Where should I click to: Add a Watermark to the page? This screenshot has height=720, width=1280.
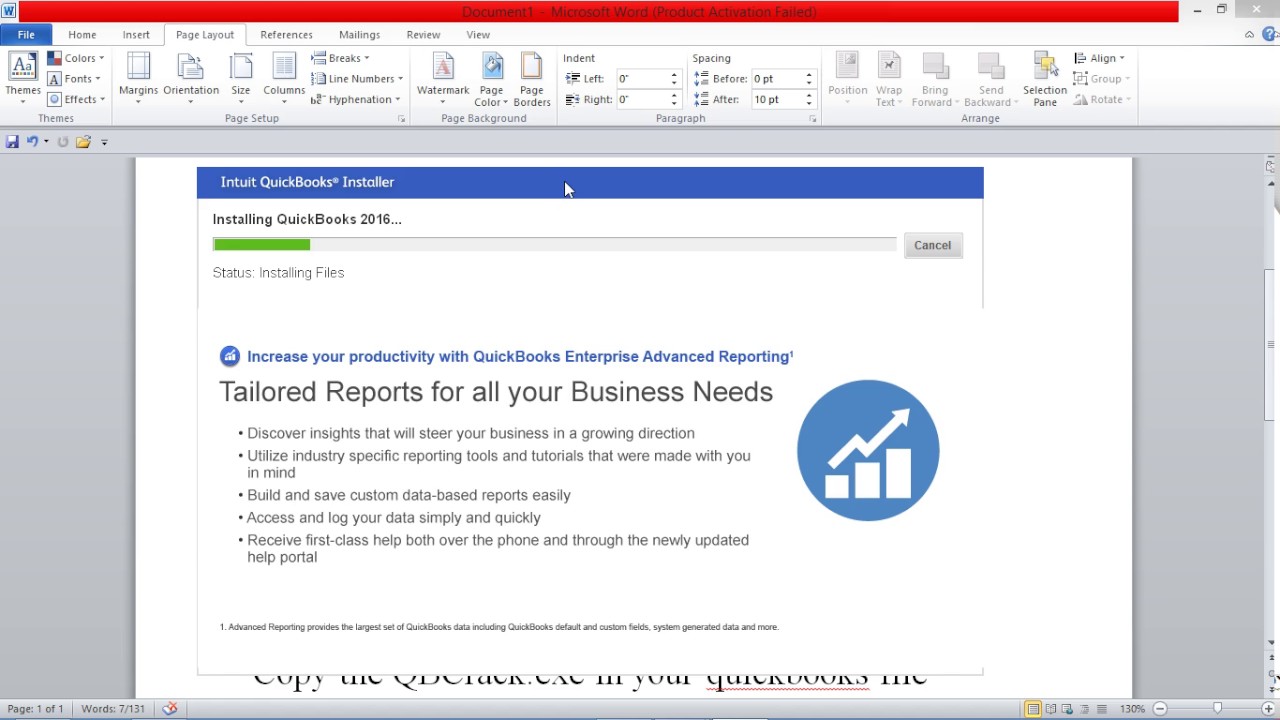point(443,78)
